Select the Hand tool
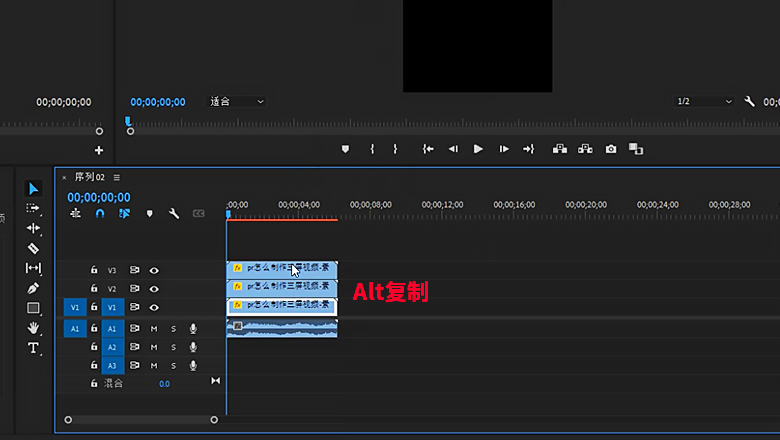This screenshot has height=440, width=780. (x=33, y=327)
